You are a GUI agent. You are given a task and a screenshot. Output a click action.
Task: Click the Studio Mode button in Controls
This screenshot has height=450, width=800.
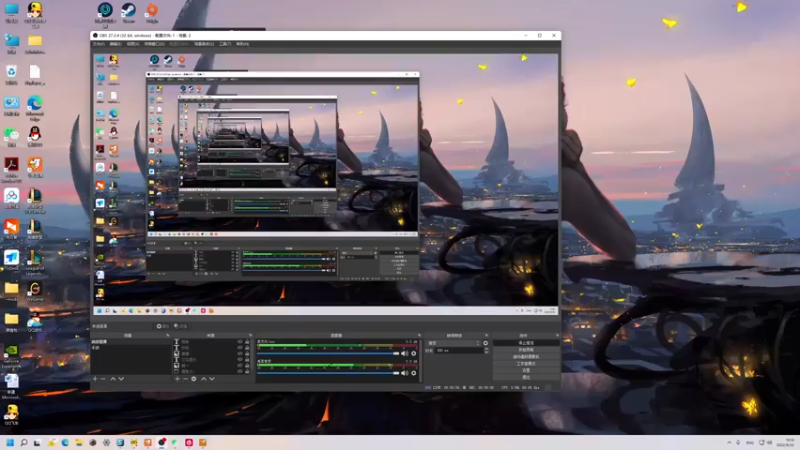tap(526, 364)
